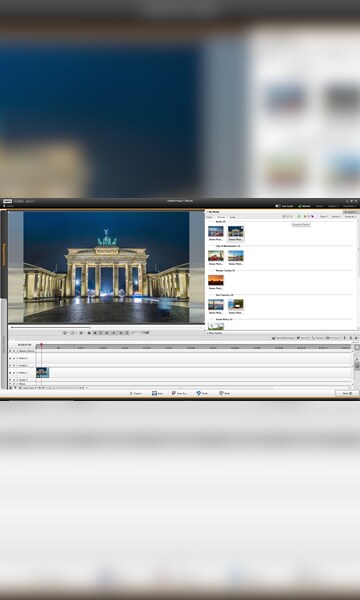
Task: Open the View dropdown in My Media
Action: point(324,217)
